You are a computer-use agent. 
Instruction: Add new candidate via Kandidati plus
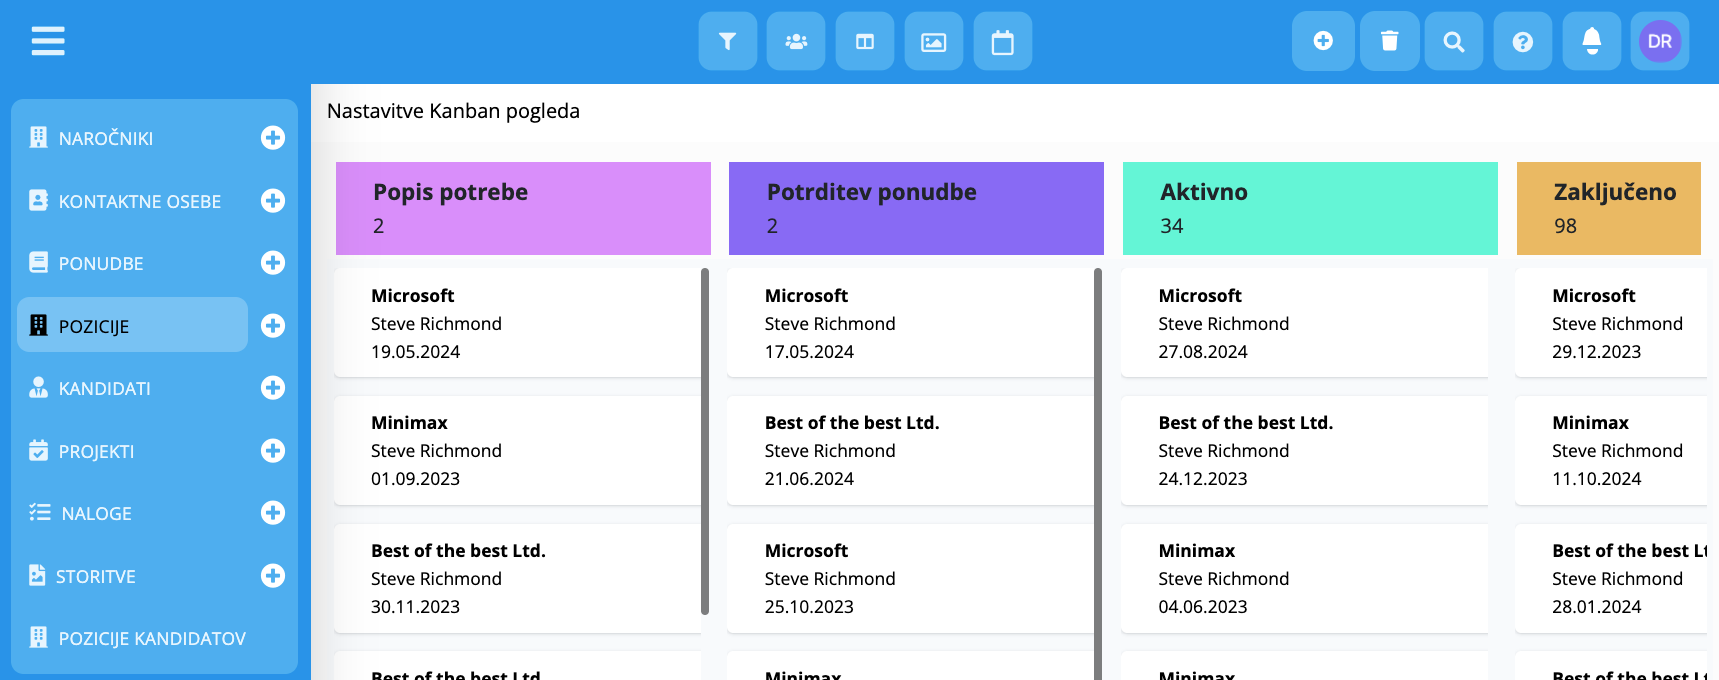point(272,388)
